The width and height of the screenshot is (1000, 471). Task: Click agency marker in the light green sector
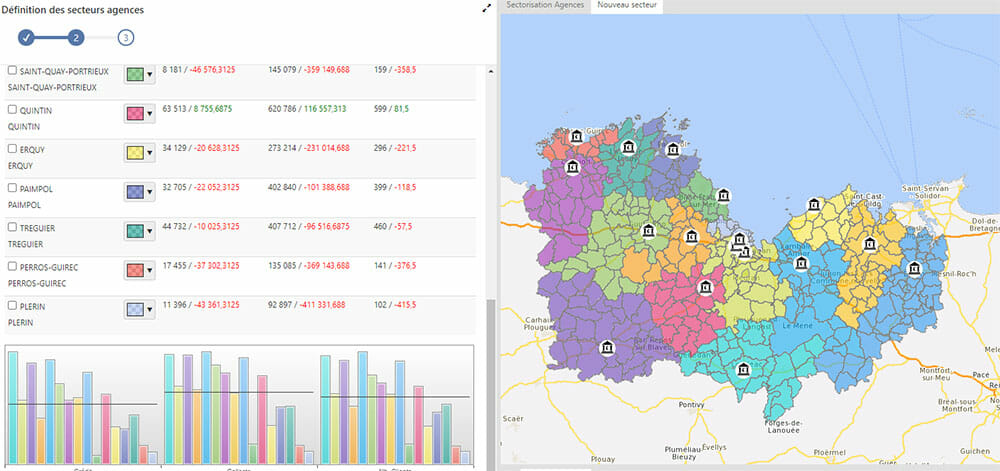[x=650, y=232]
